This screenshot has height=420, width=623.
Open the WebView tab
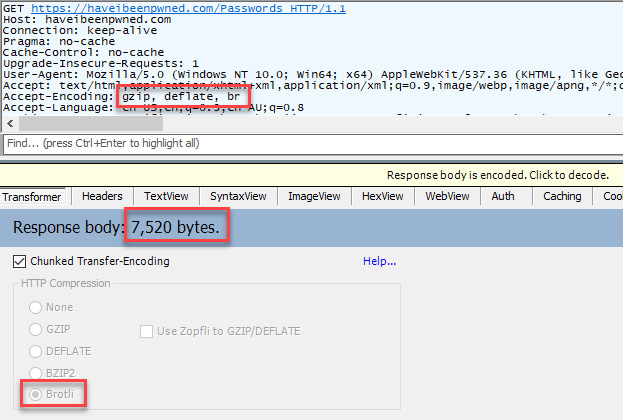447,196
